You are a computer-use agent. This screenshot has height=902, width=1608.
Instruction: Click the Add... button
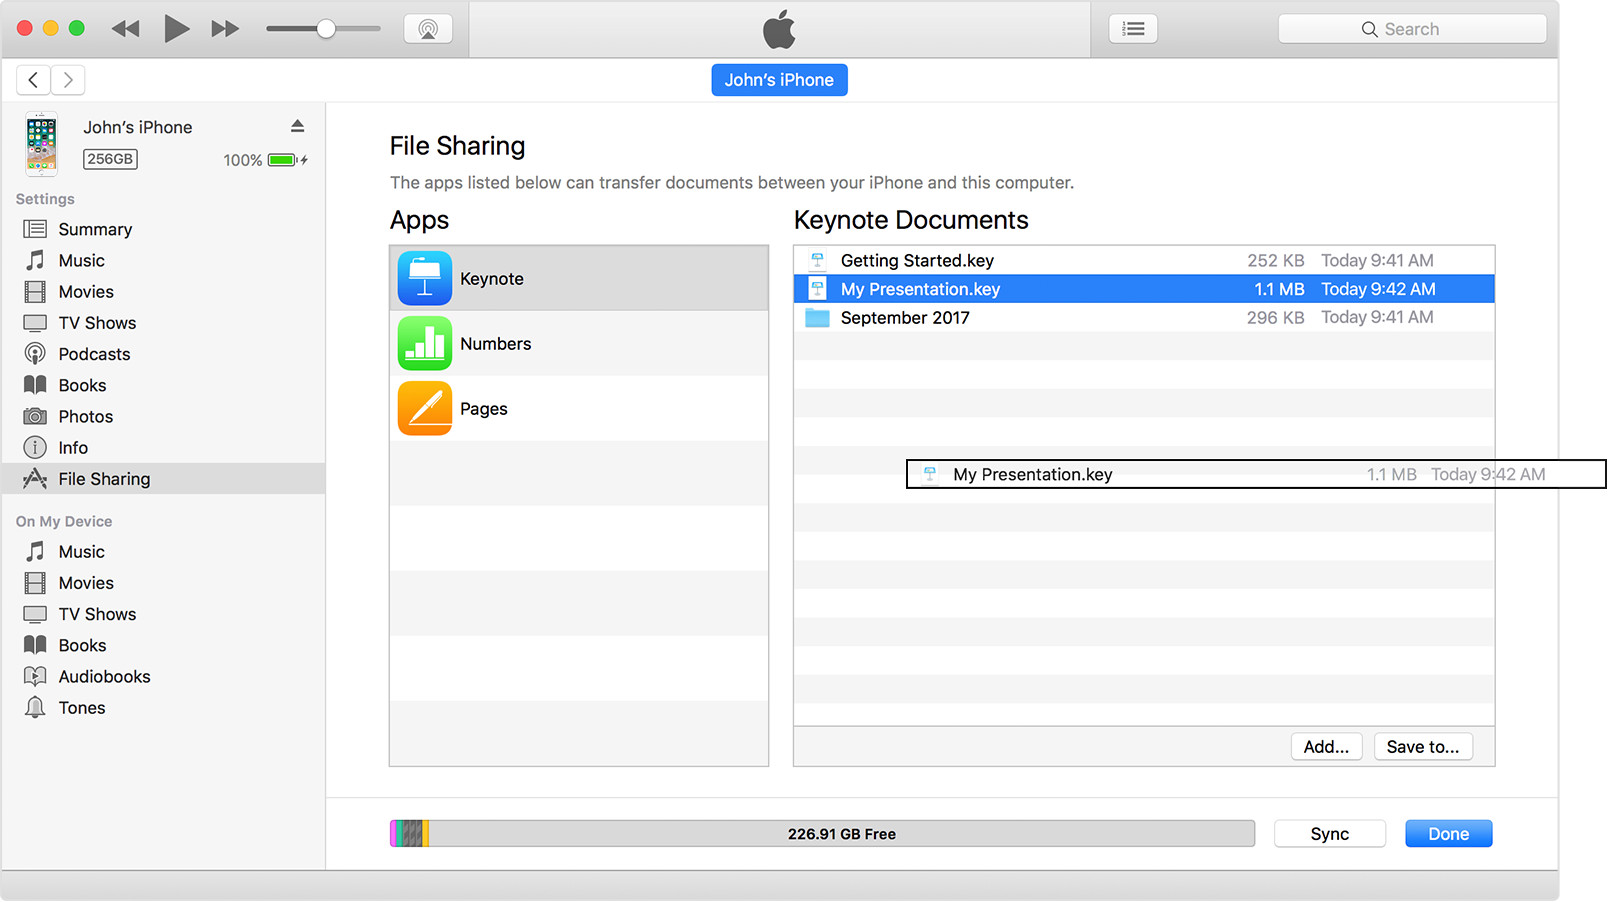1326,747
